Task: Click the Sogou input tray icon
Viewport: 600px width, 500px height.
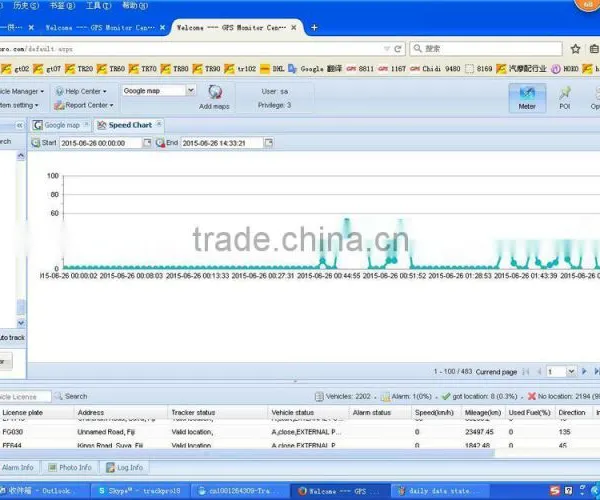Action: tap(554, 490)
